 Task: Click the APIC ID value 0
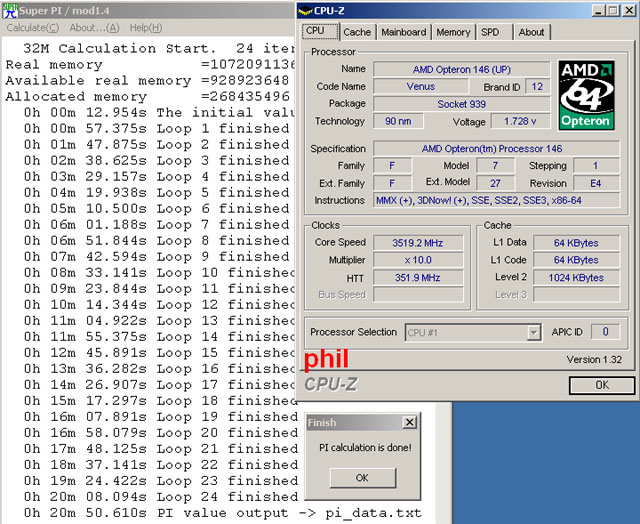(x=606, y=332)
